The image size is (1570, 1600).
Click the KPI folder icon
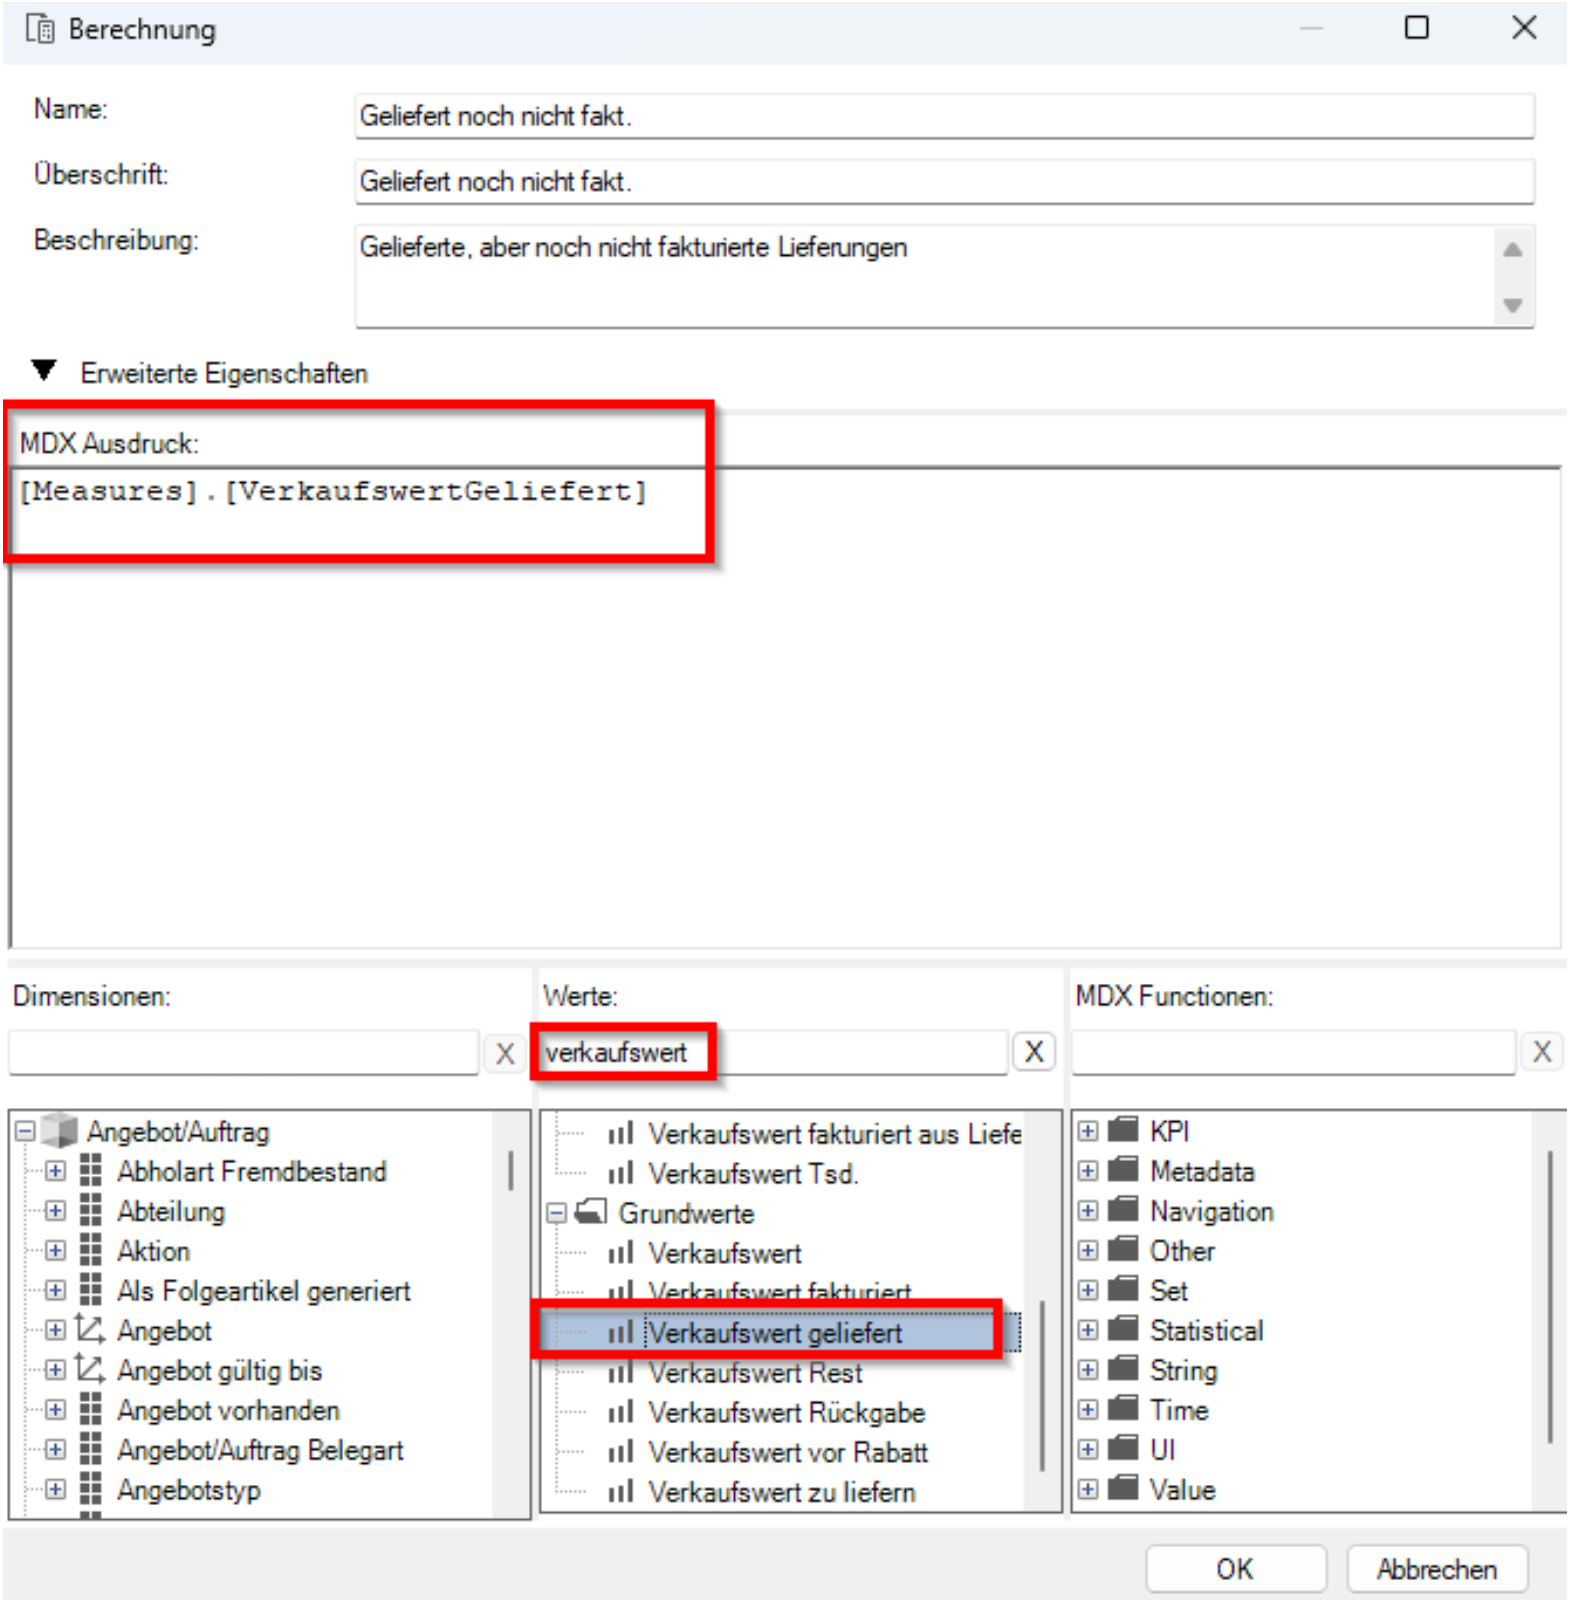click(1124, 1130)
